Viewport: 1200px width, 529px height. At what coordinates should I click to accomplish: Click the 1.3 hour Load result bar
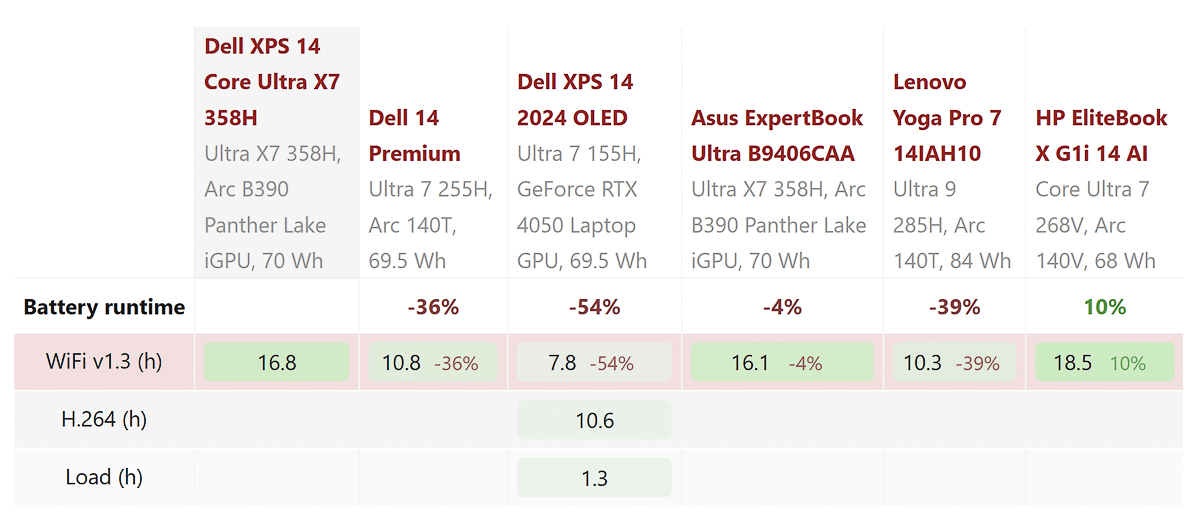tap(594, 478)
